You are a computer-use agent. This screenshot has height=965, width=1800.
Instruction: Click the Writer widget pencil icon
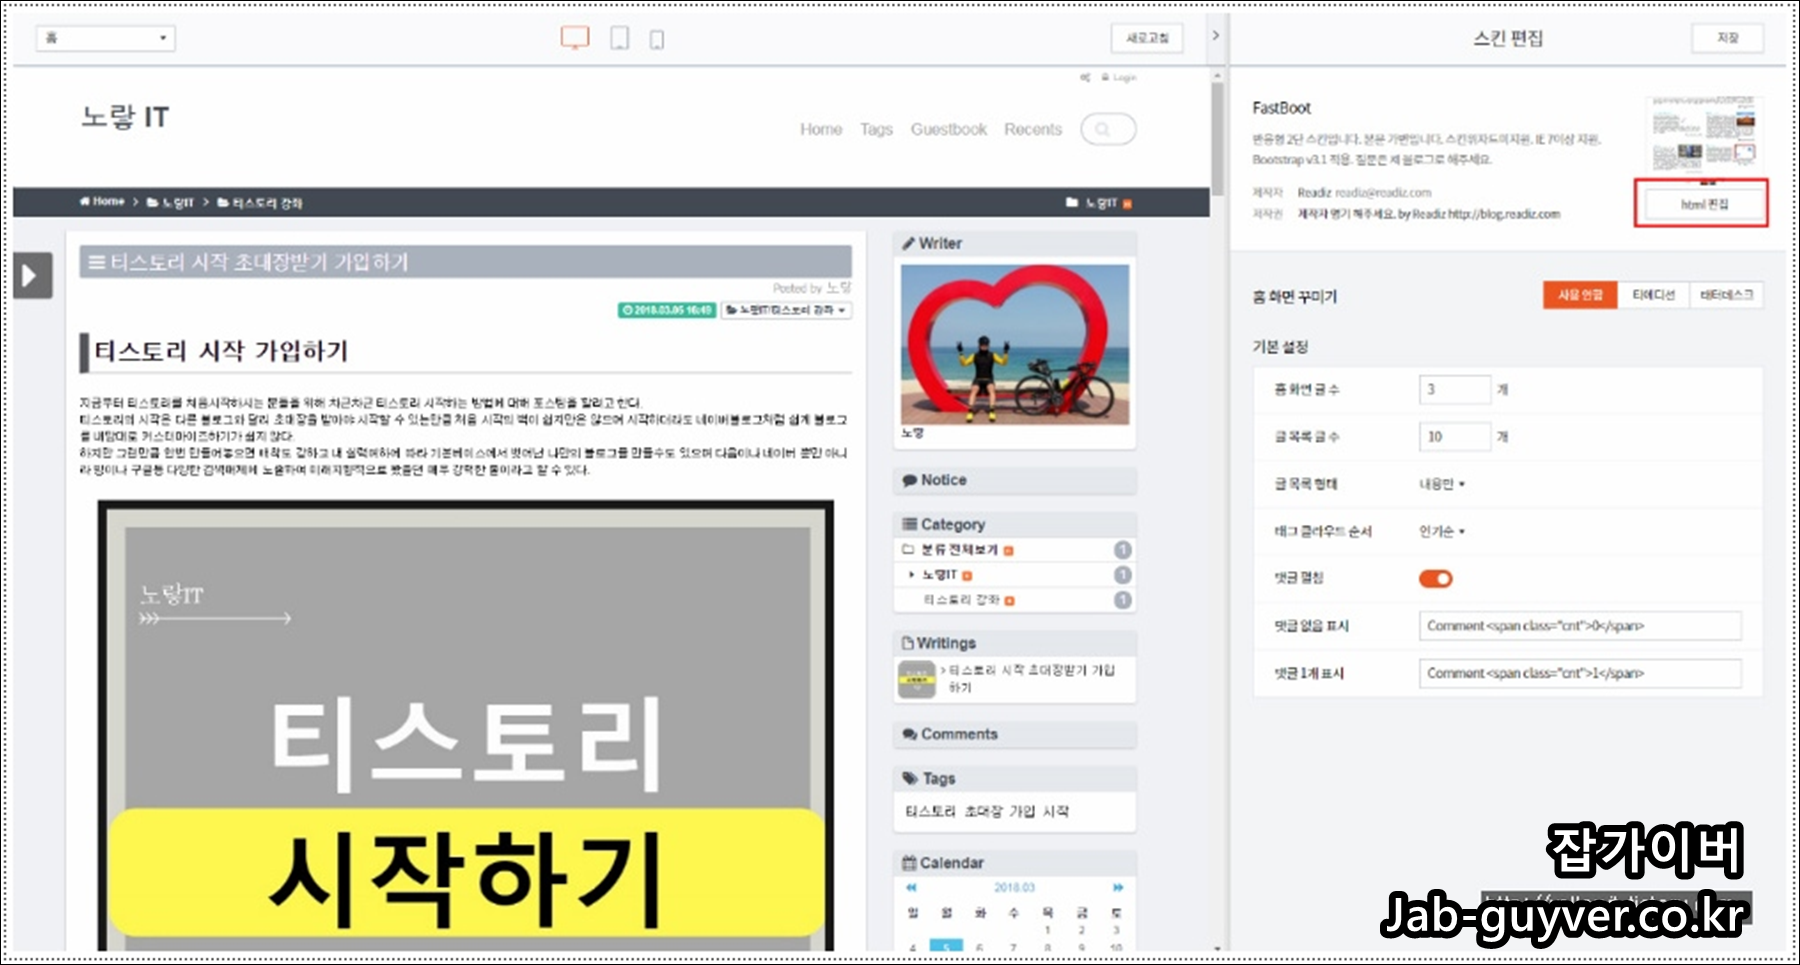909,243
